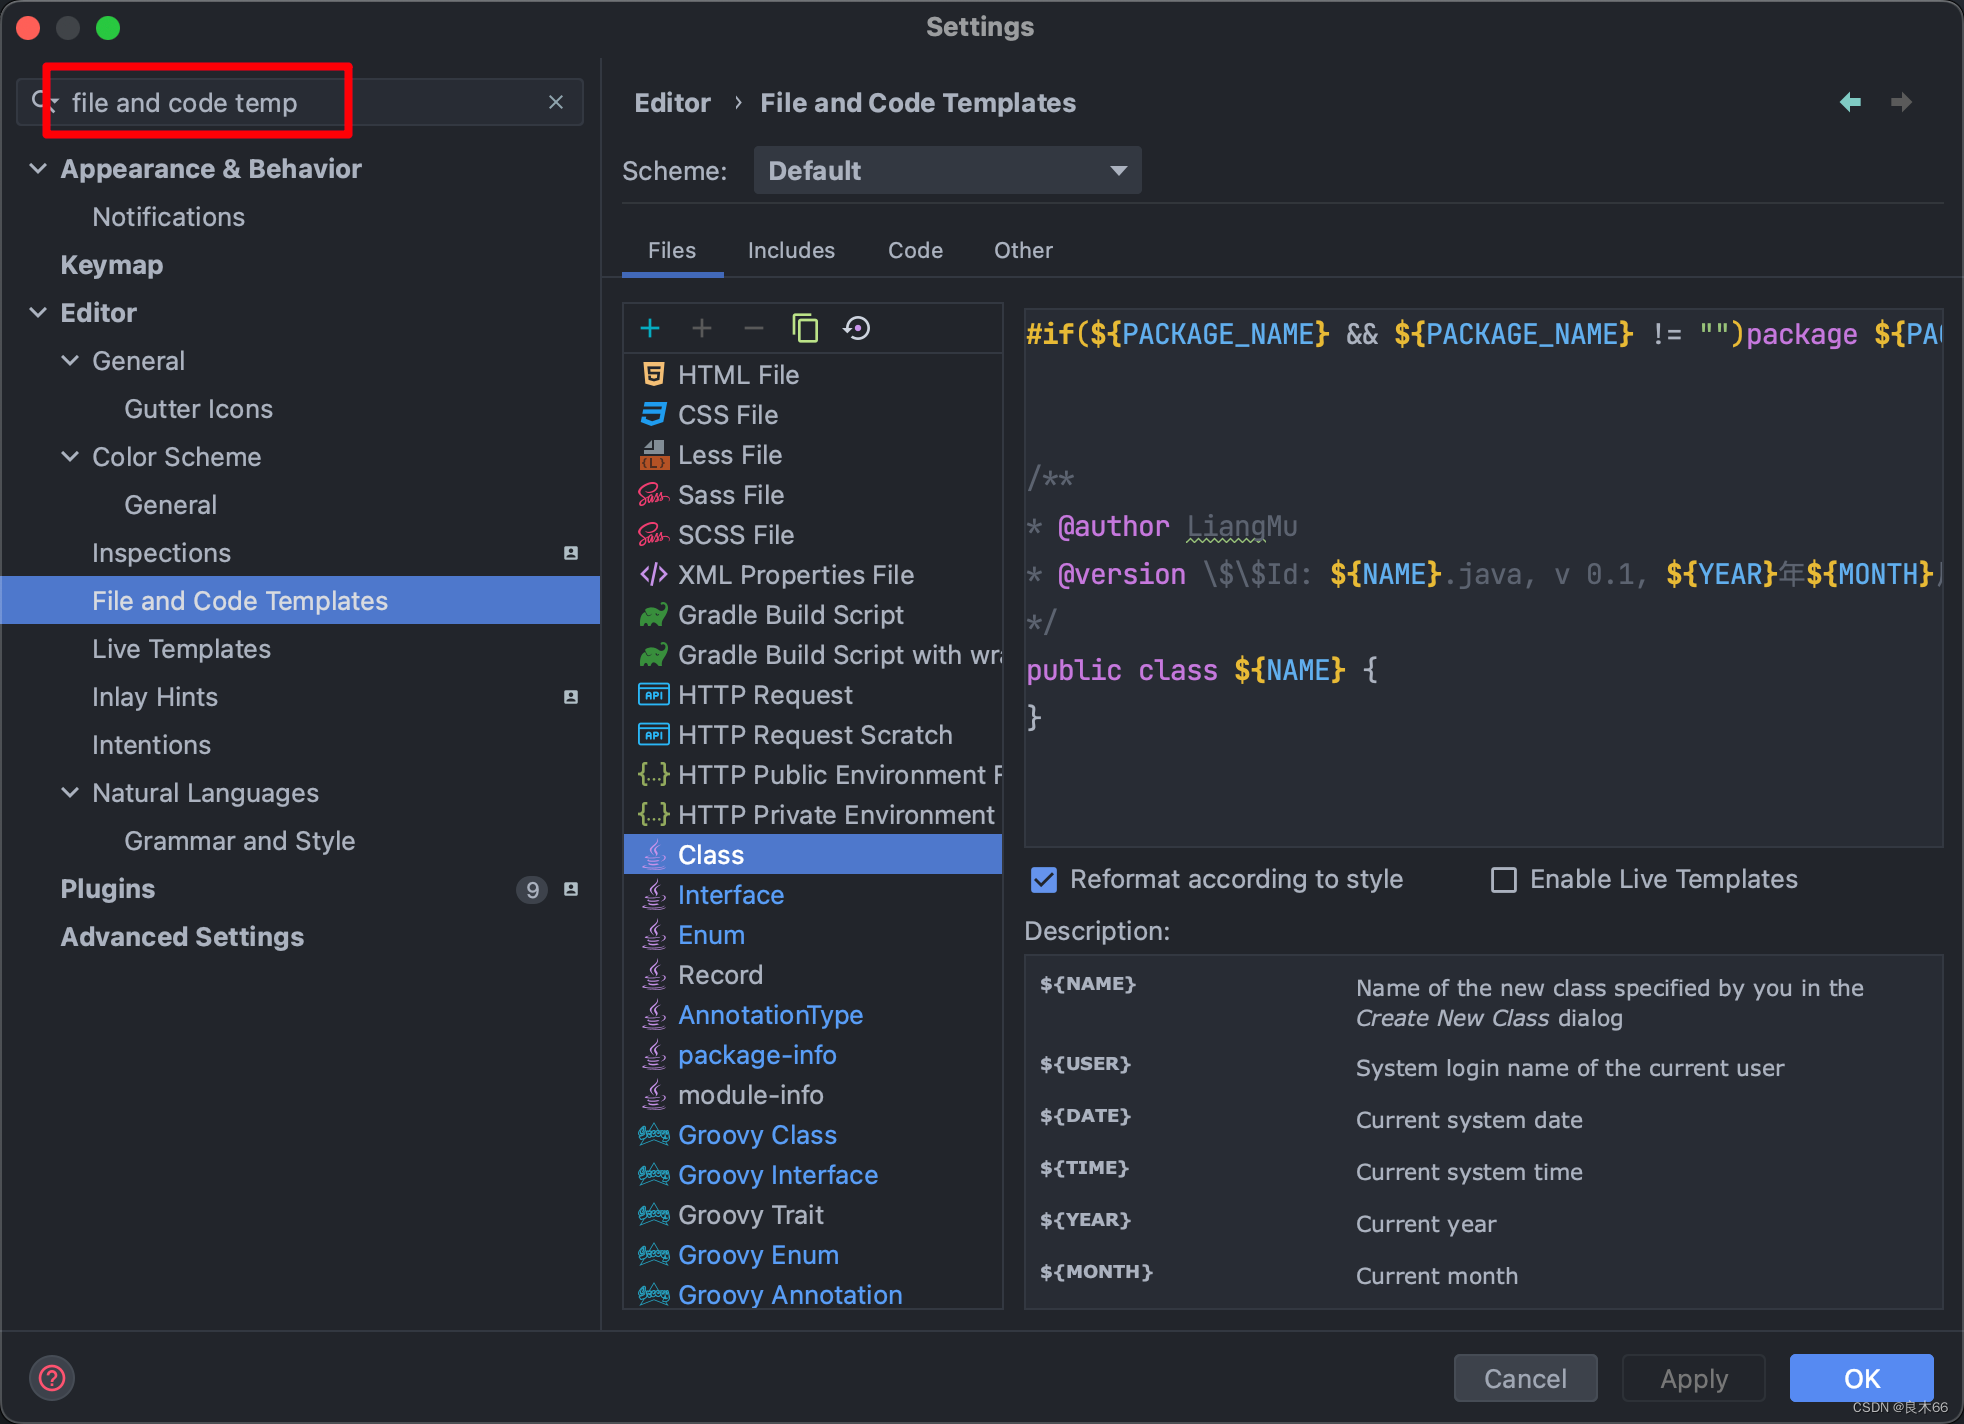Clear the settings search field
This screenshot has height=1424, width=1964.
pyautogui.click(x=556, y=102)
